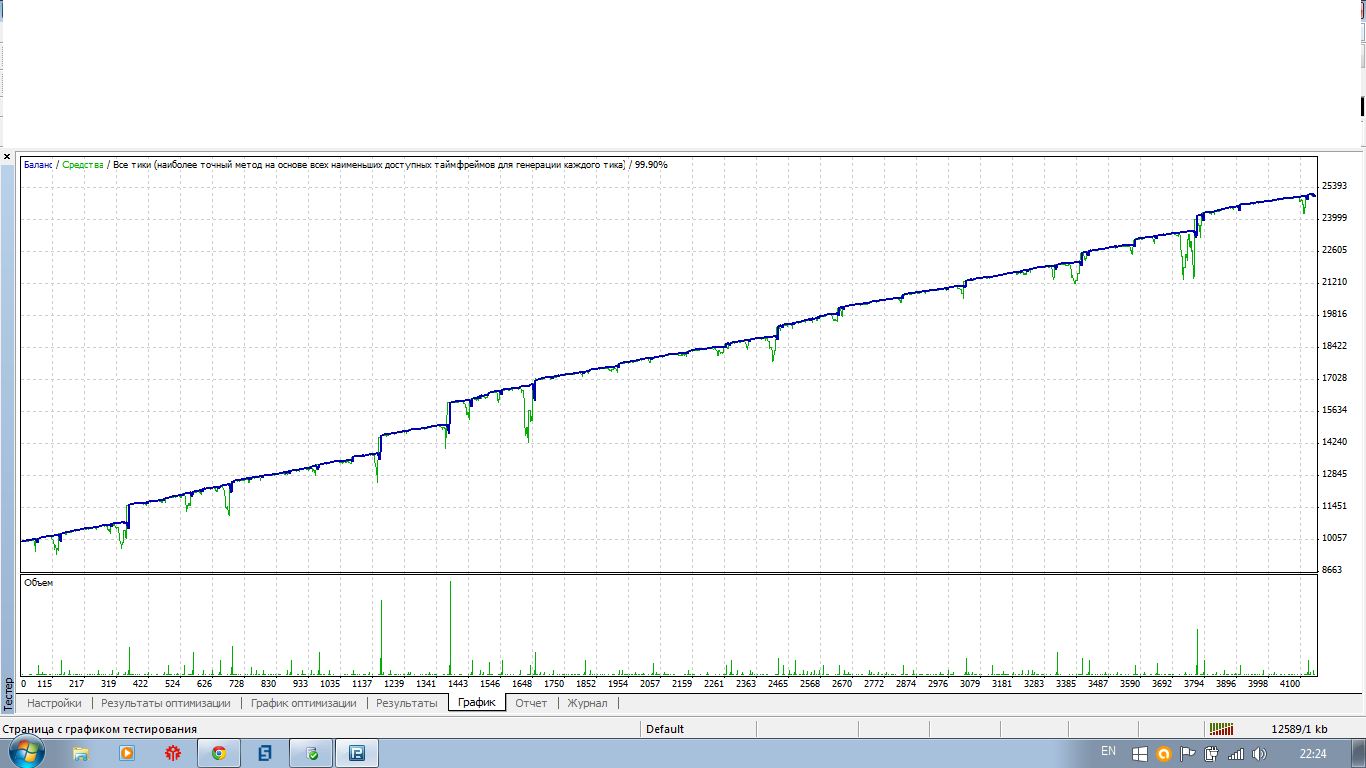Click the Баланс legend label
Image resolution: width=1366 pixels, height=768 pixels.
click(x=39, y=164)
